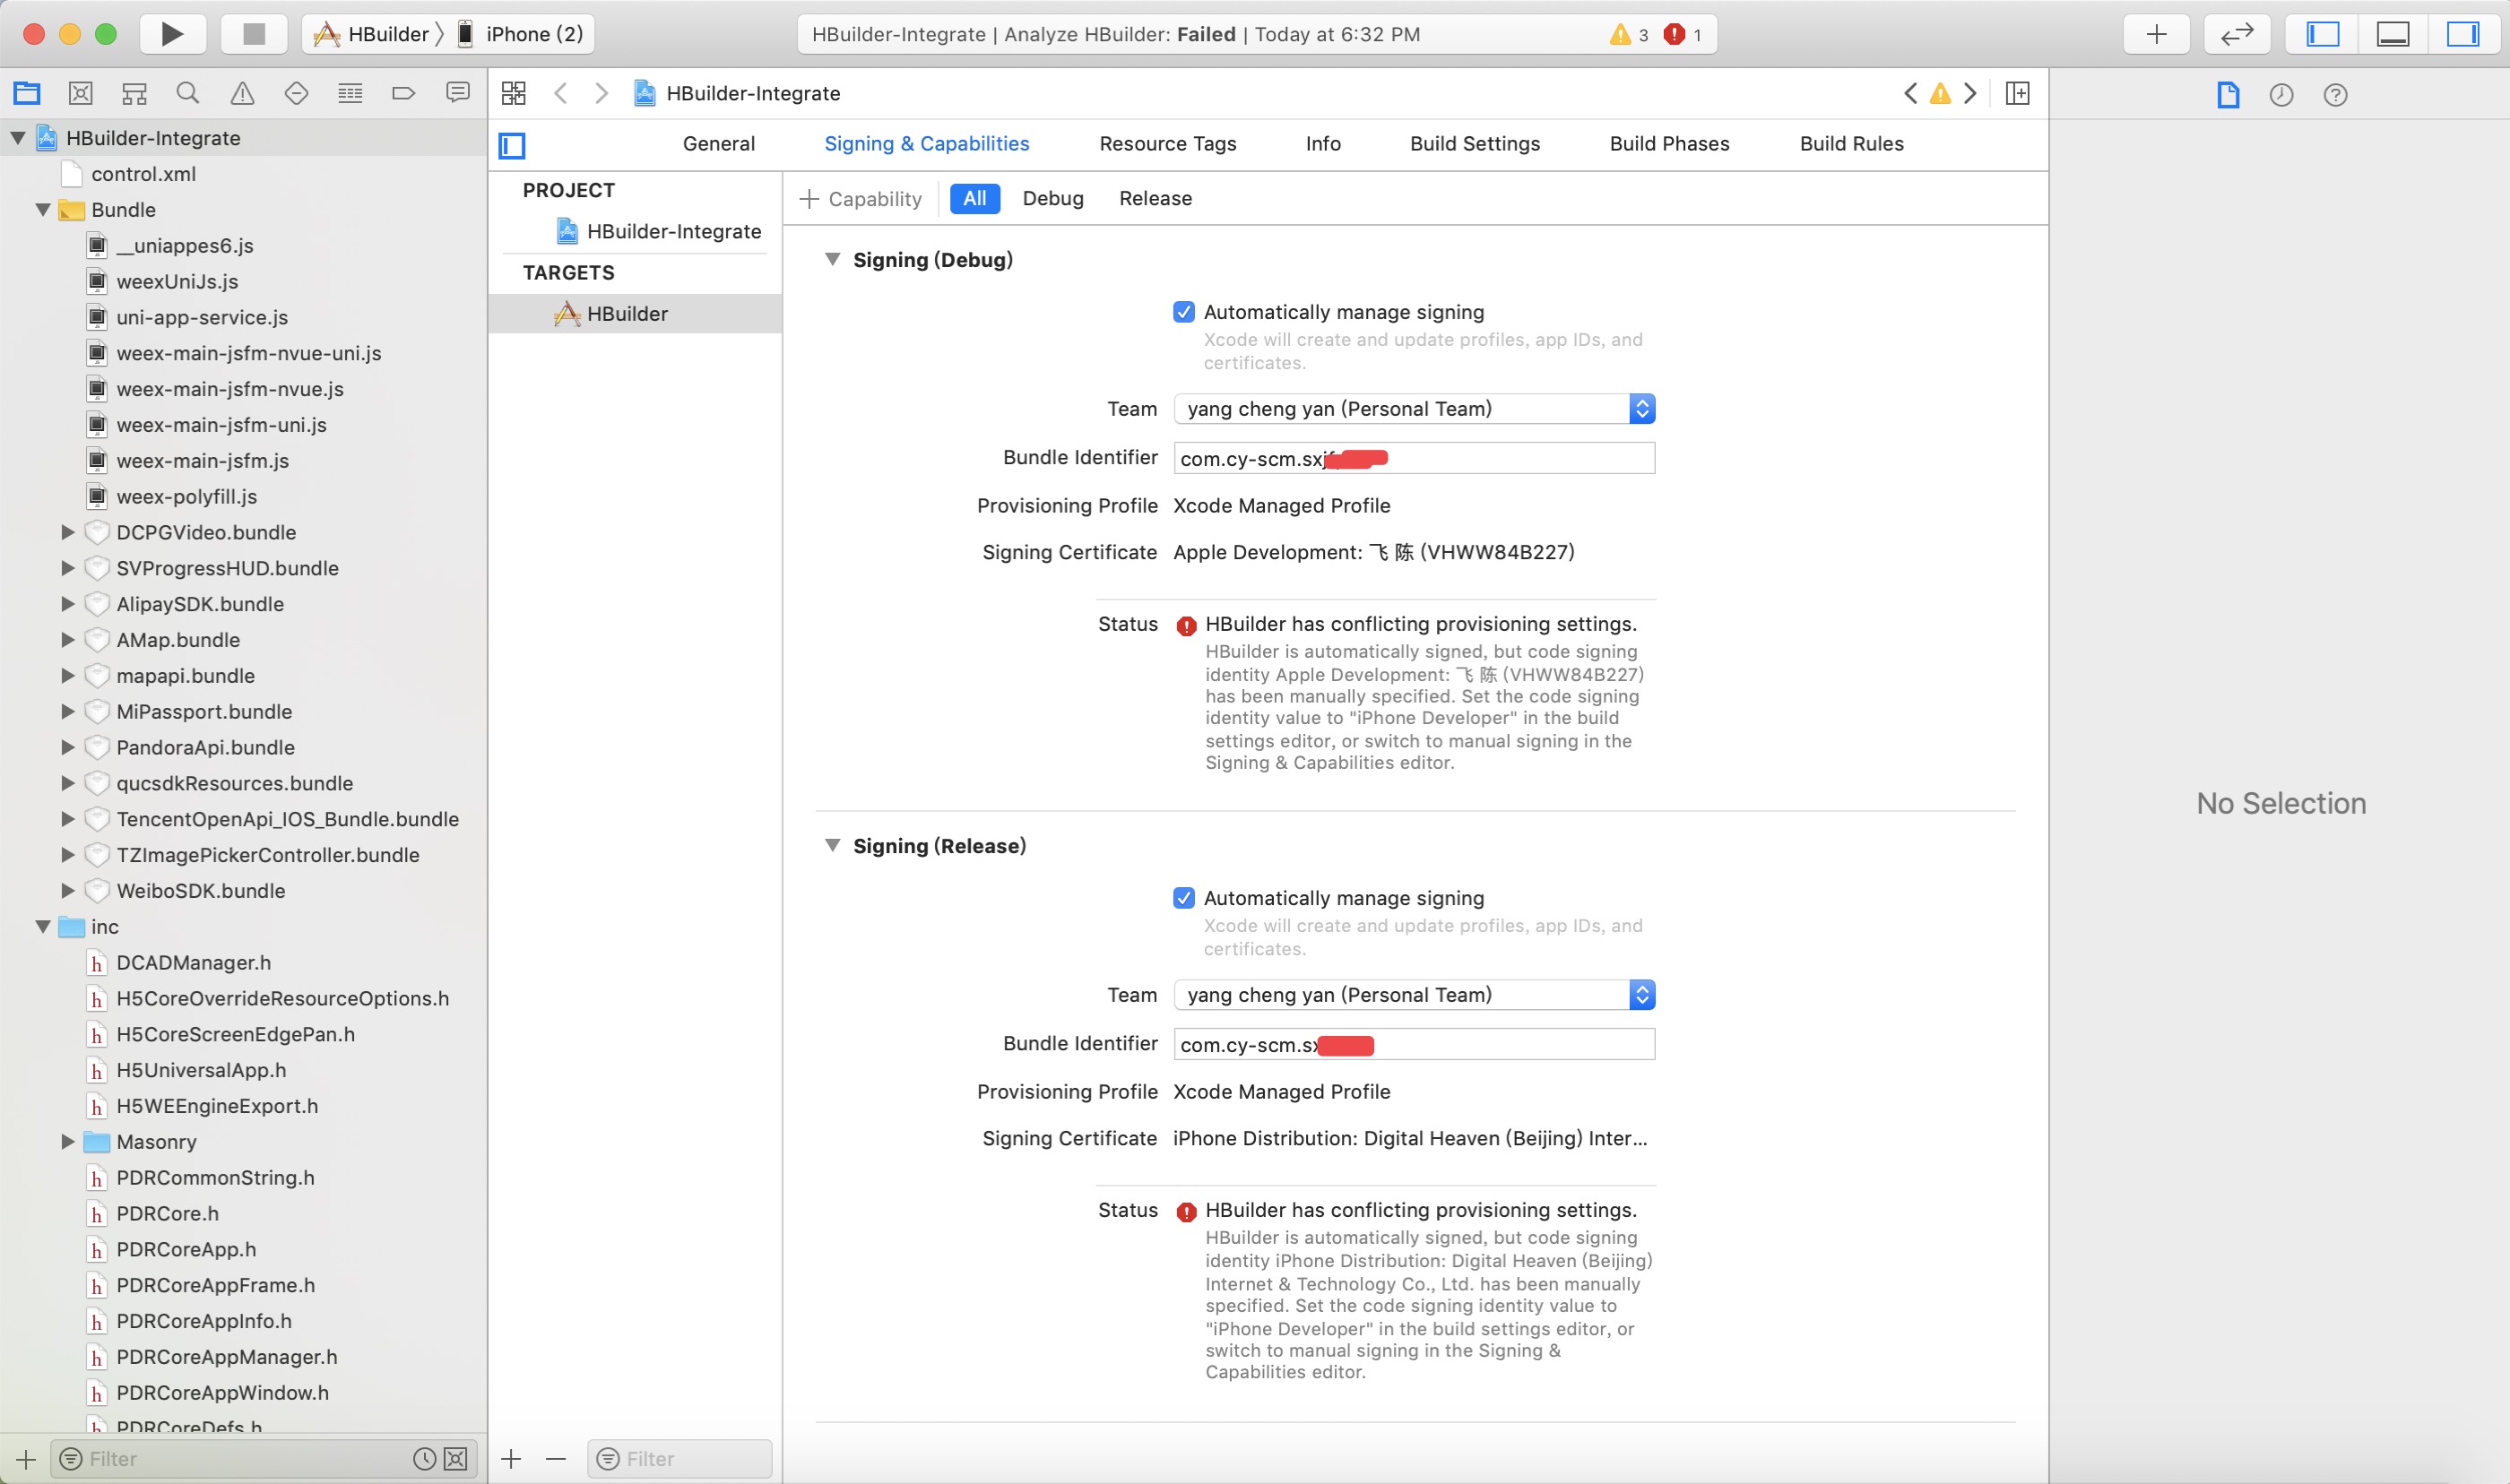Viewport: 2510px width, 1484px height.
Task: Switch to the Build Rules tab
Action: tap(1851, 144)
